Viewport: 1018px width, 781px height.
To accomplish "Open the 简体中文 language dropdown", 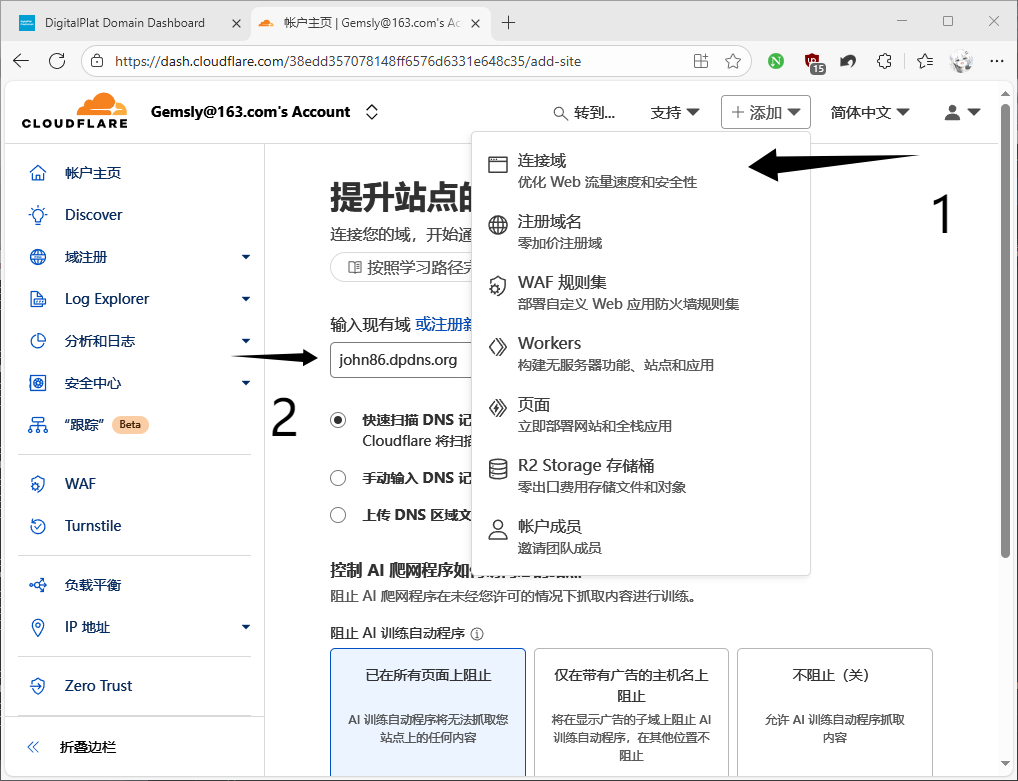I will (868, 112).
